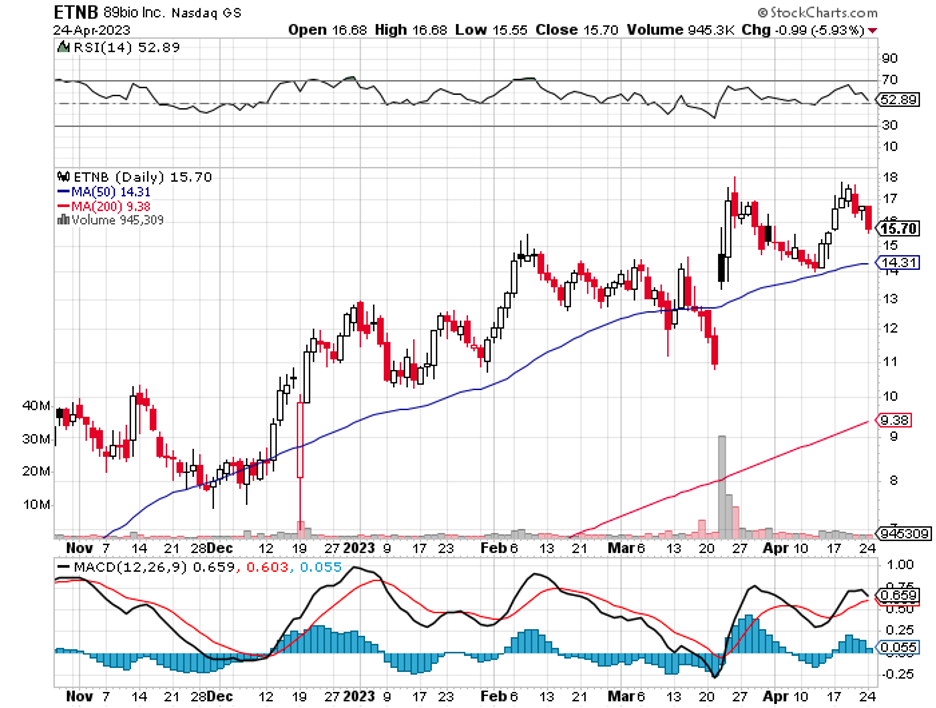The height and width of the screenshot is (708, 936).
Task: Click the 'RSI(14) 52.89' indicator label
Action: click(x=126, y=47)
